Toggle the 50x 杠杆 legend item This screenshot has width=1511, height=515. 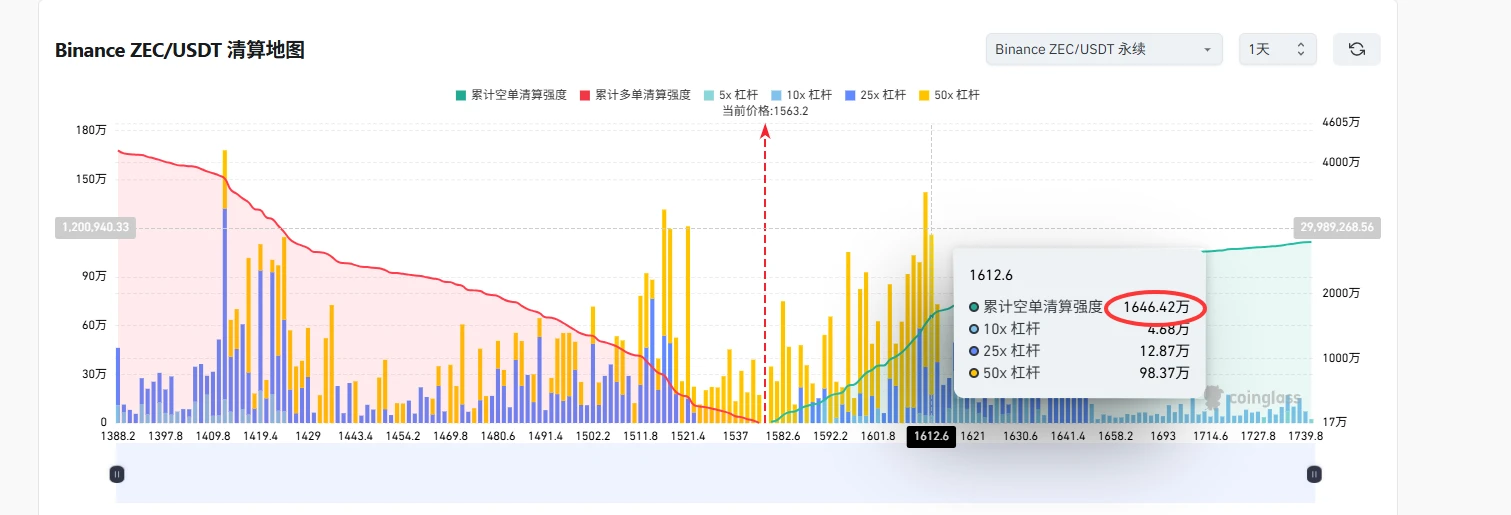click(950, 95)
